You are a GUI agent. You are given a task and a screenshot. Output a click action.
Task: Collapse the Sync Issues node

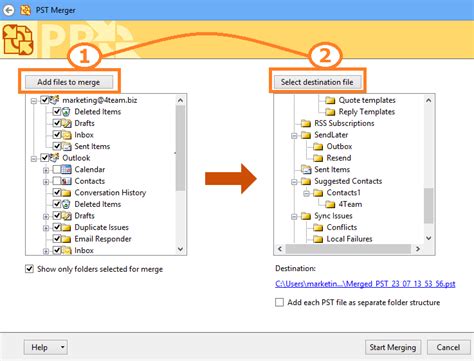pos(294,217)
